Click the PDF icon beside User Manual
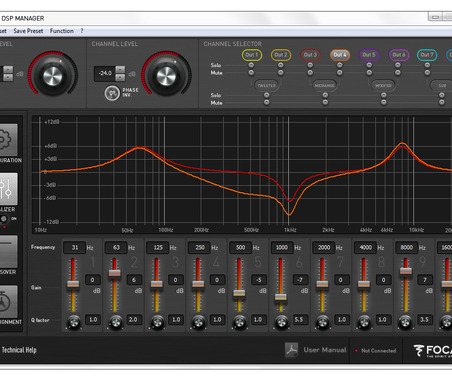The image size is (452, 380). point(292,350)
